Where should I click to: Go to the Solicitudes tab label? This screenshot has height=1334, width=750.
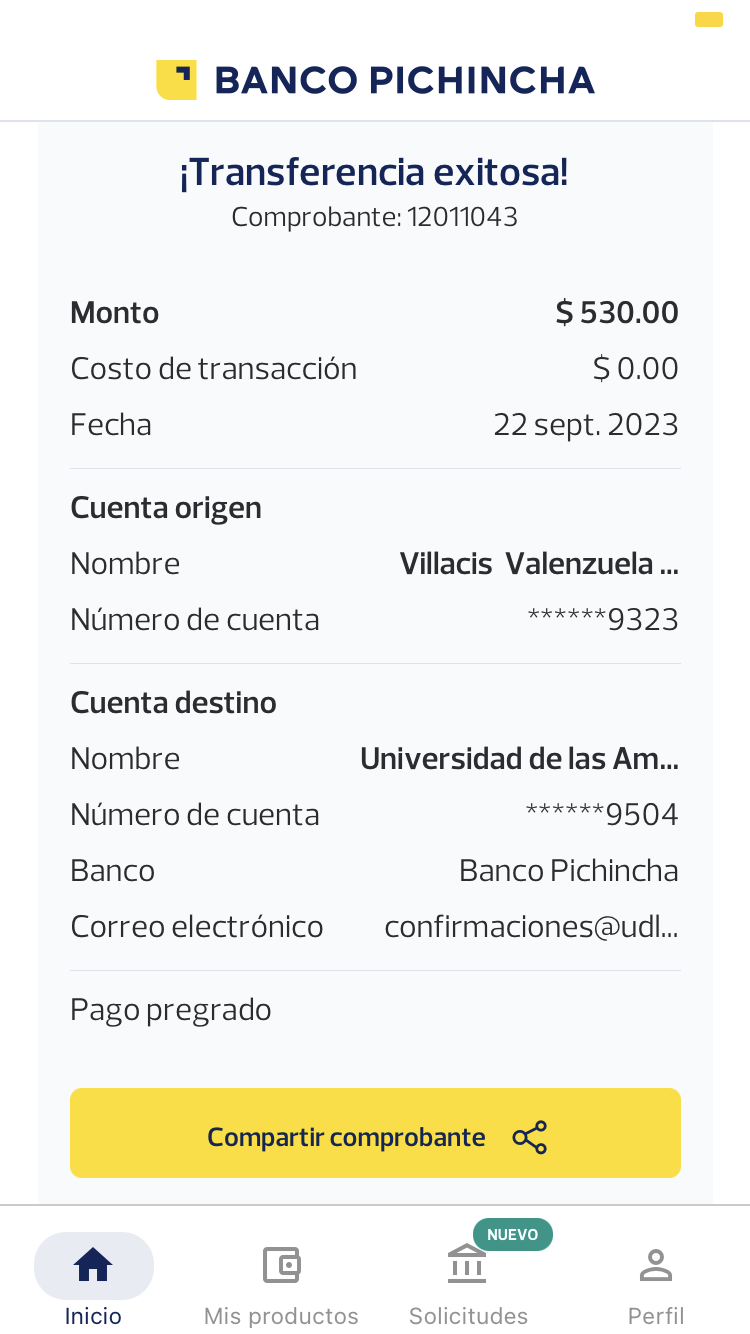pyautogui.click(x=468, y=1315)
